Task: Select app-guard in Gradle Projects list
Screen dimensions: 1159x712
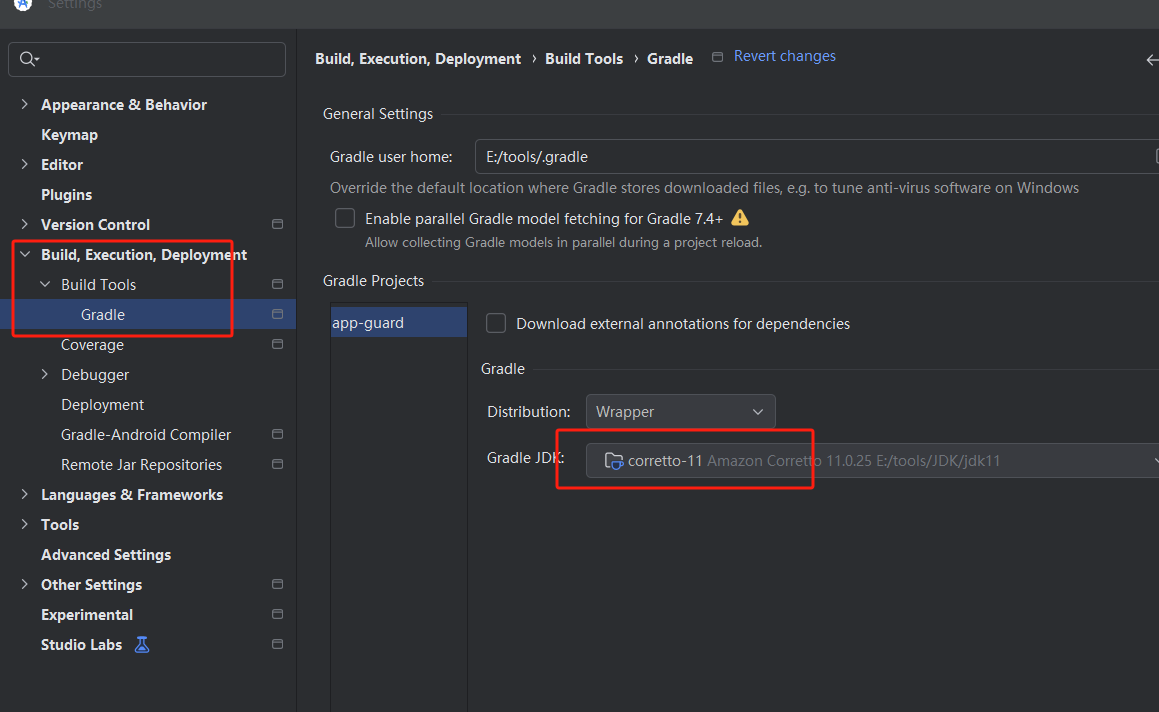Action: 398,322
